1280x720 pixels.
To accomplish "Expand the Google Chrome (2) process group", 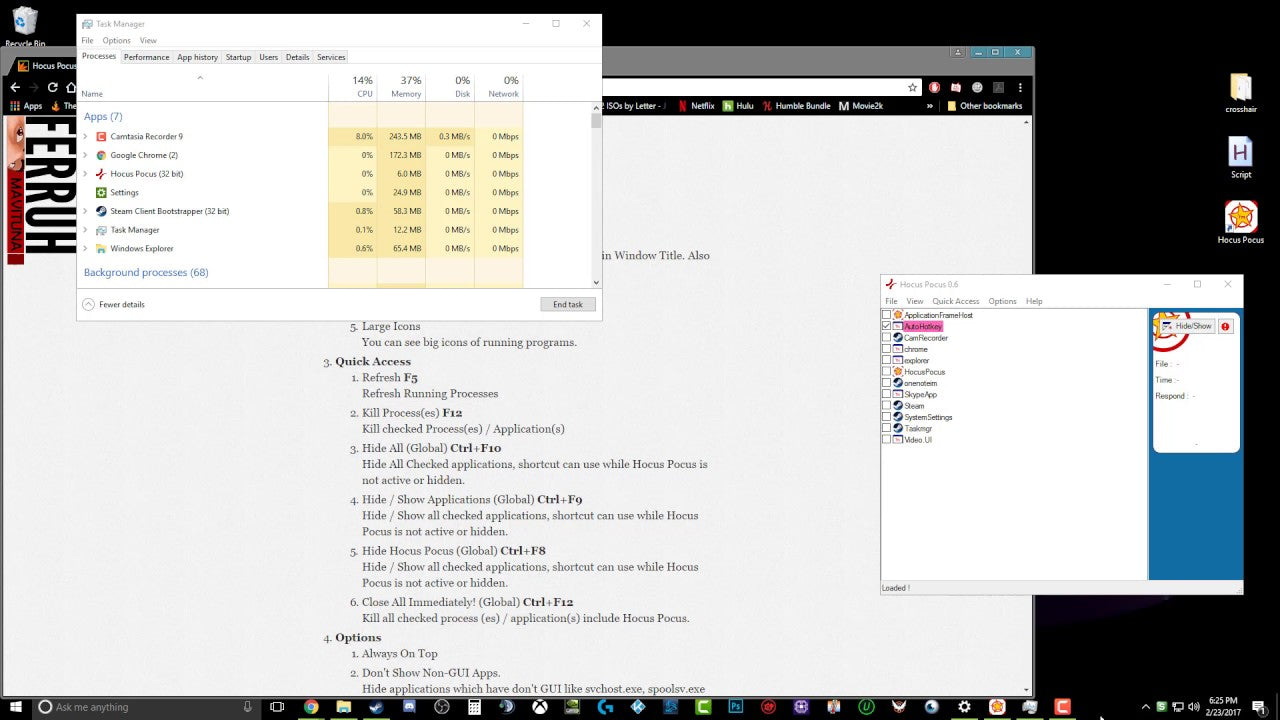I will tap(85, 155).
